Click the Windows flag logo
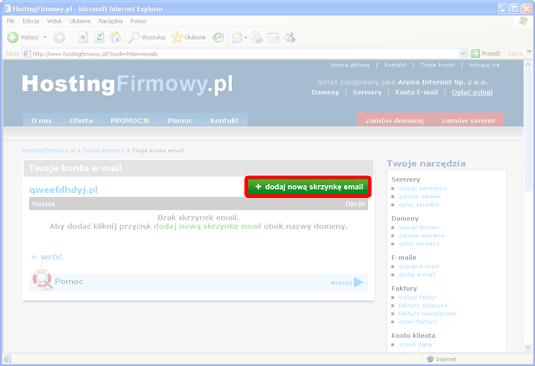 [x=523, y=21]
